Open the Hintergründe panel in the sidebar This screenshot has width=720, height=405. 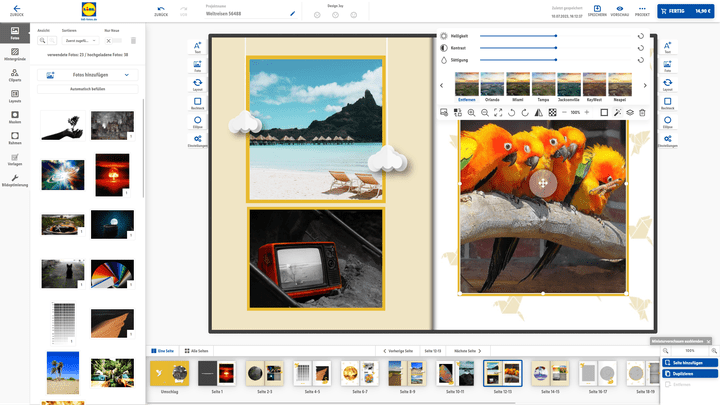[14, 53]
